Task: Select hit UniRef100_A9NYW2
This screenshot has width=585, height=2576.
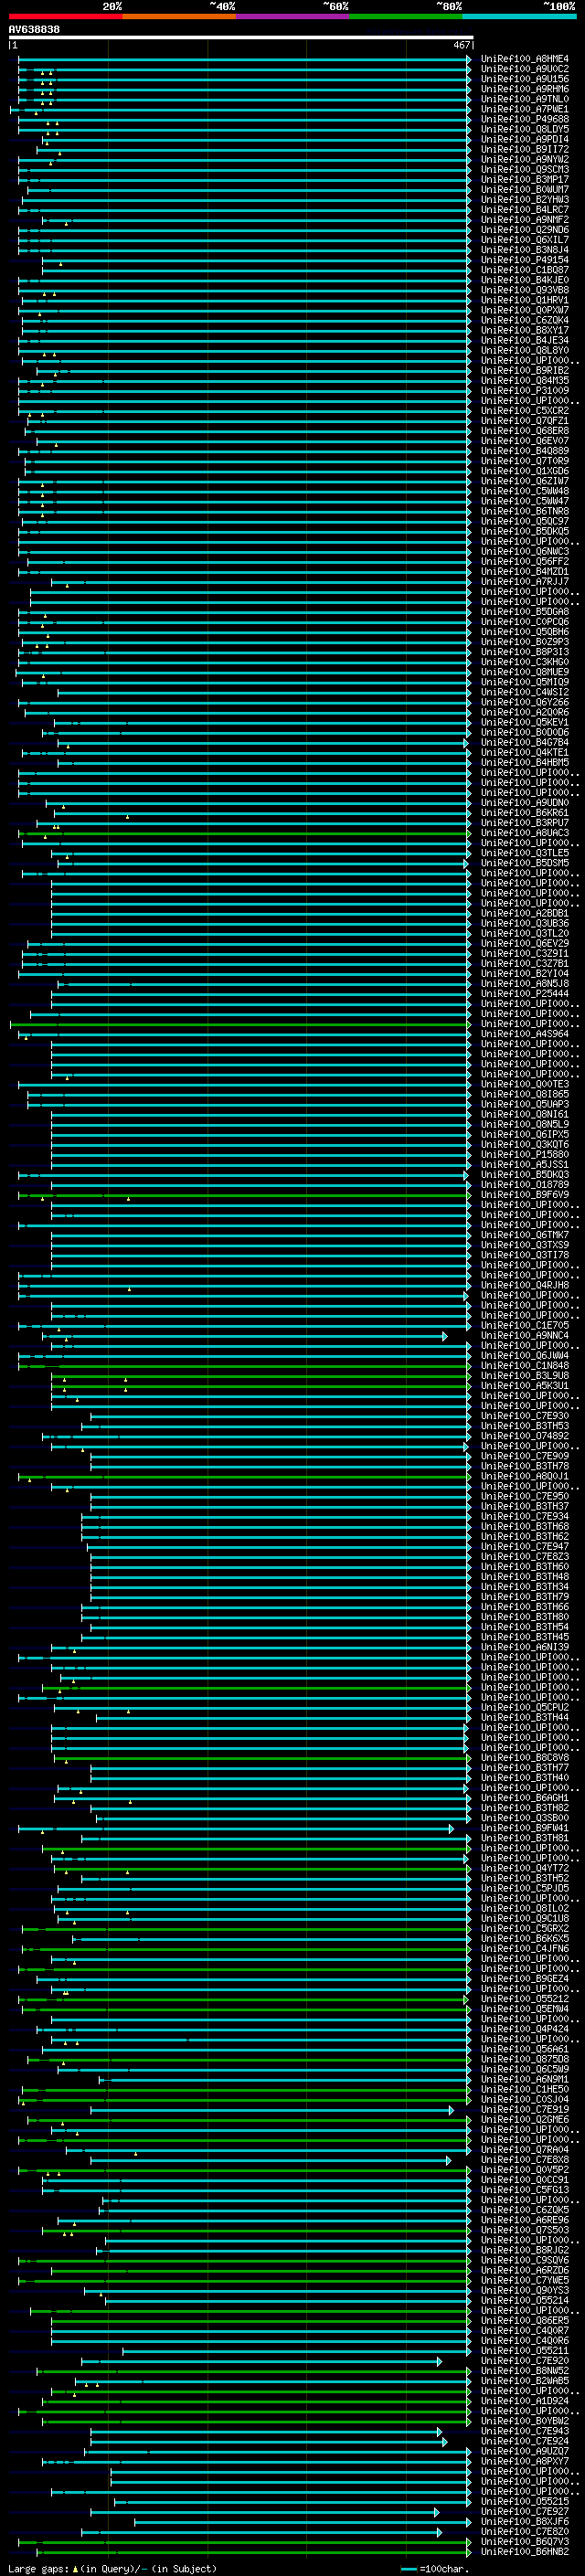Action: (524, 159)
